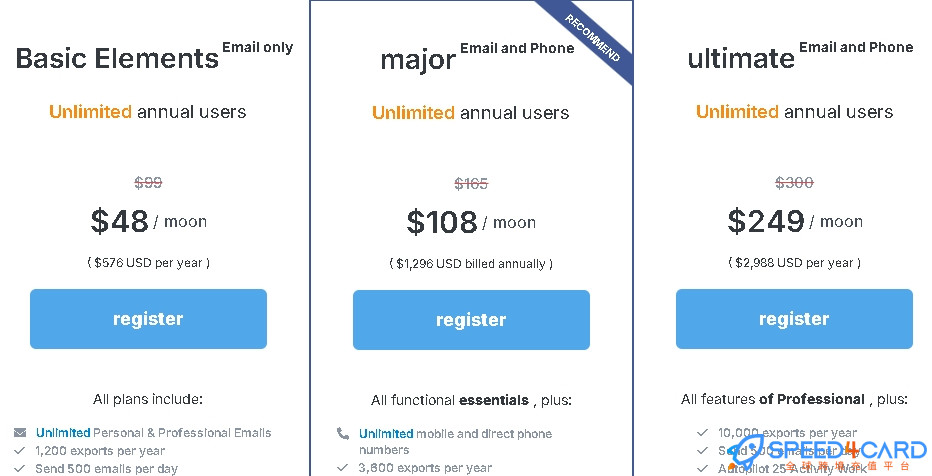This screenshot has width=932, height=476.
Task: Click the $48 / moon price
Action: (x=149, y=222)
